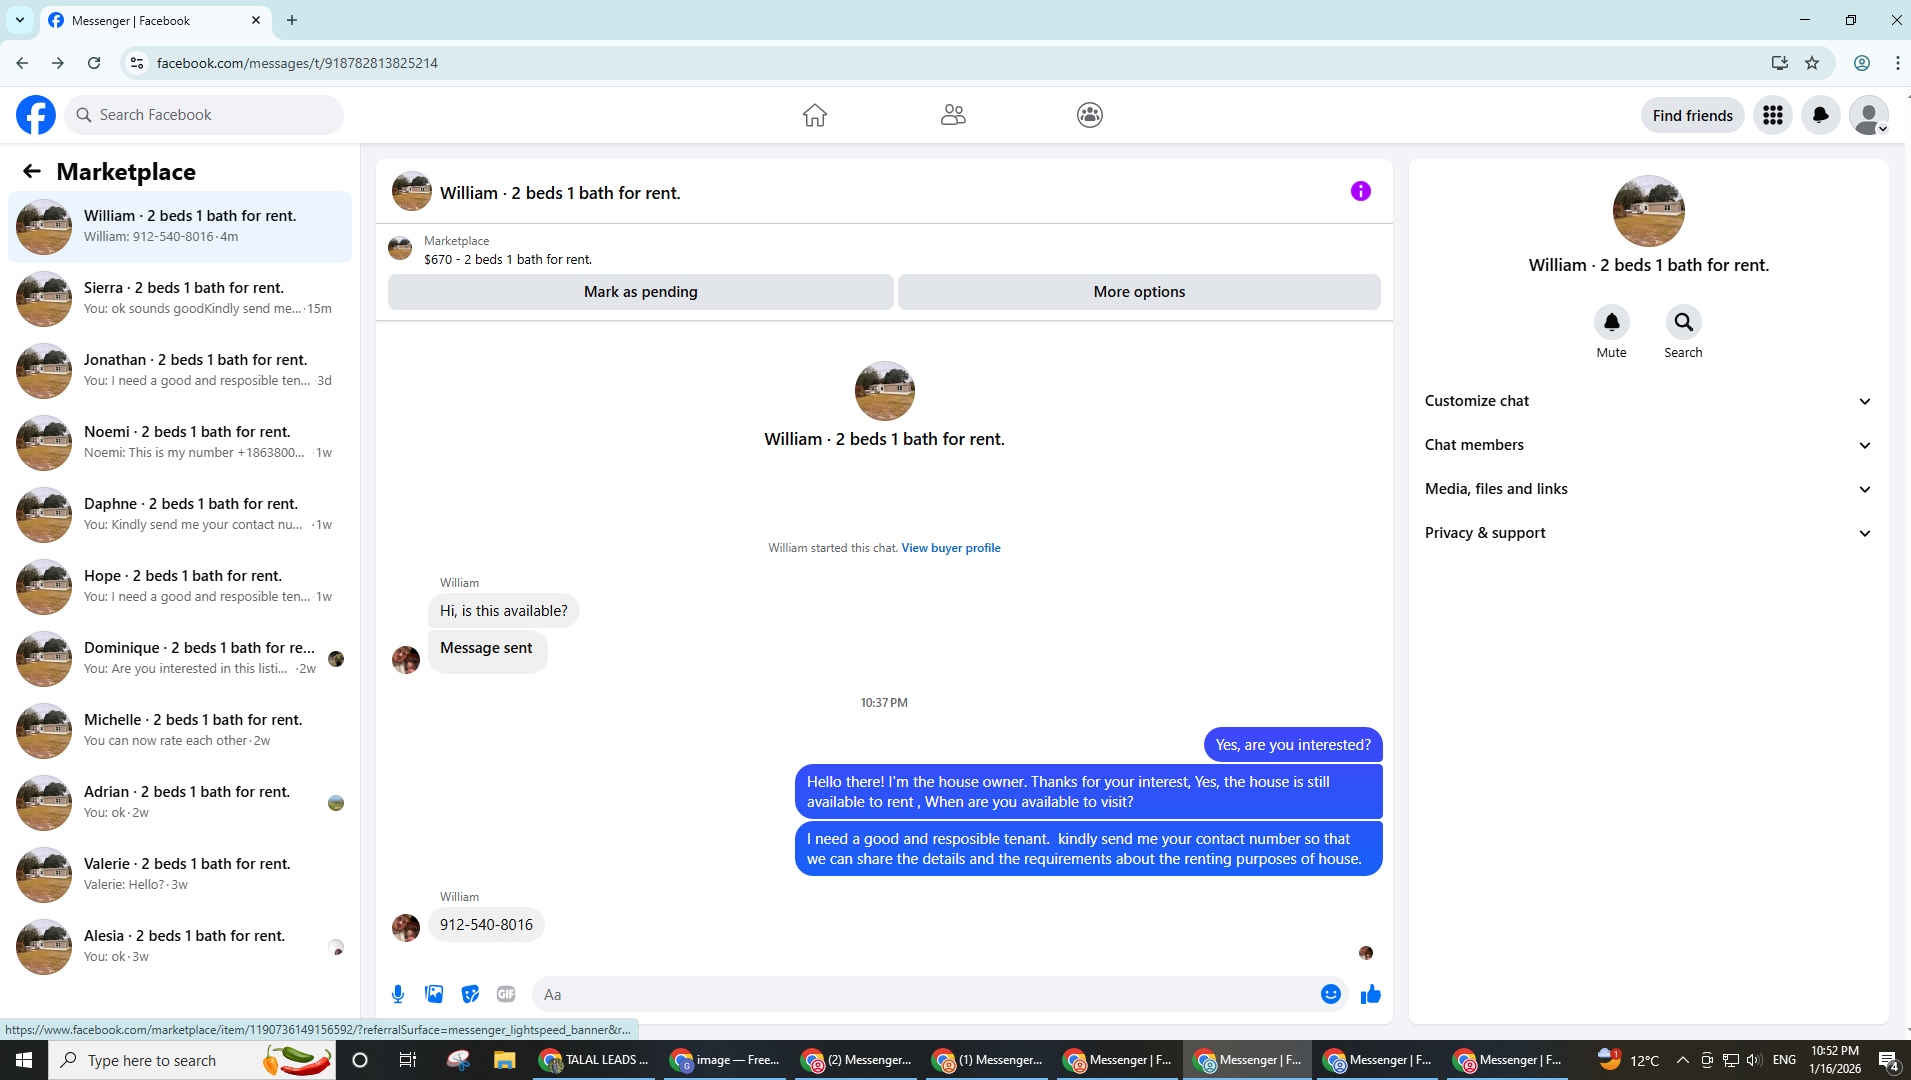Open the Windows notification center icon
This screenshot has width=1911, height=1080.
pyautogui.click(x=1888, y=1060)
